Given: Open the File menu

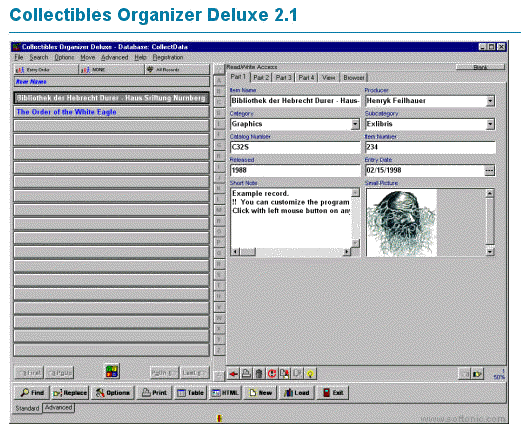Looking at the screenshot, I should pyautogui.click(x=19, y=57).
